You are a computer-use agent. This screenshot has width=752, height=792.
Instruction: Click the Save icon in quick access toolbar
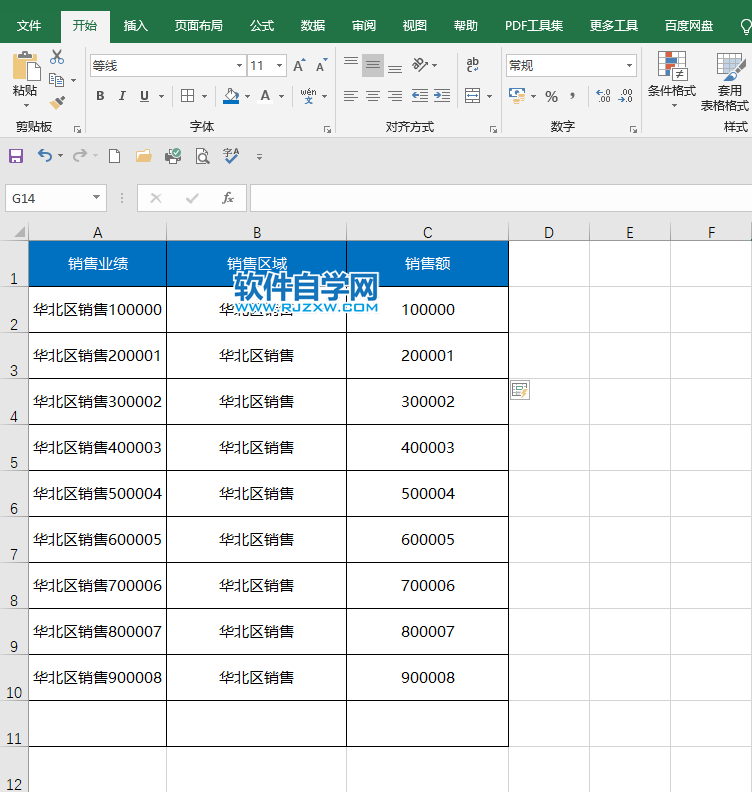(x=16, y=156)
